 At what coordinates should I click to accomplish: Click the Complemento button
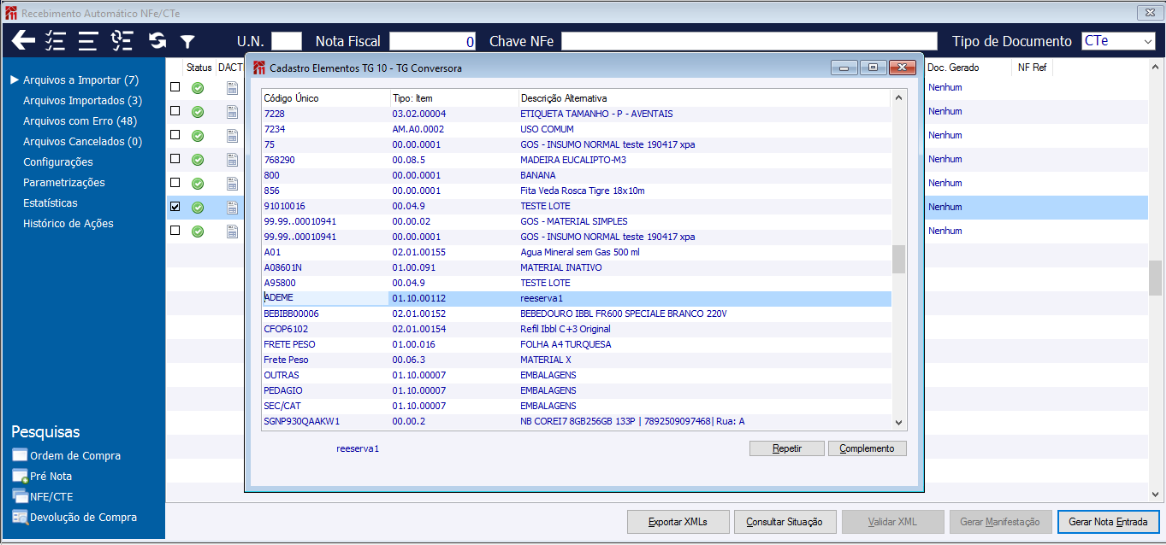[x=868, y=449]
